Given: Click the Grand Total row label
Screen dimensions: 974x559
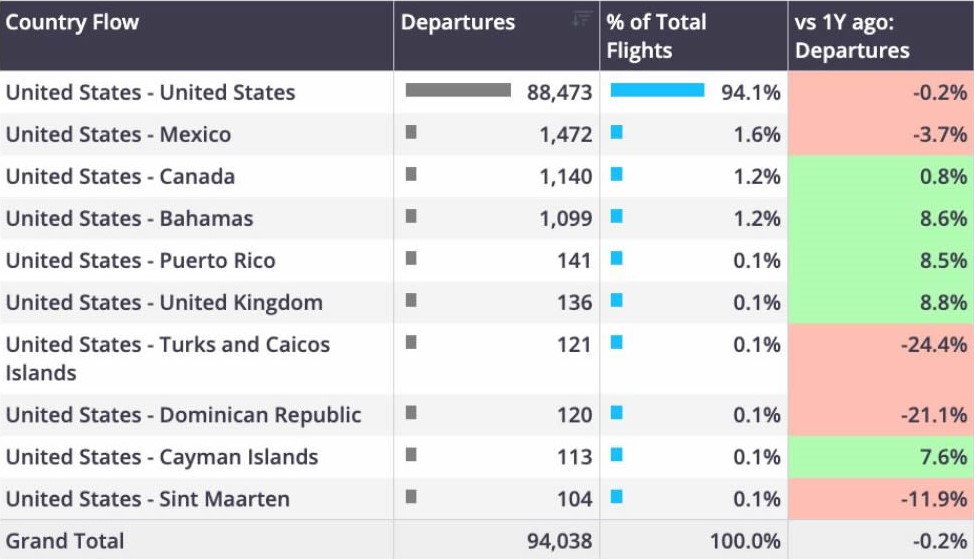Looking at the screenshot, I should tap(65, 541).
